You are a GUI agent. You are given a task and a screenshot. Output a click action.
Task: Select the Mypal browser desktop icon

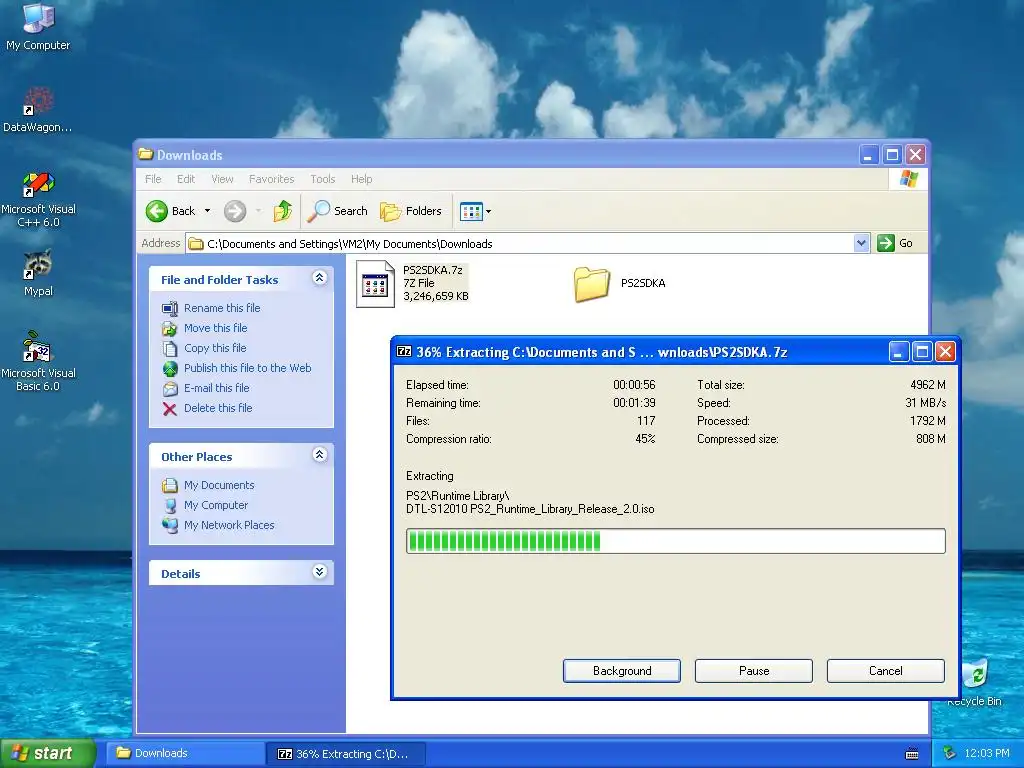[38, 273]
